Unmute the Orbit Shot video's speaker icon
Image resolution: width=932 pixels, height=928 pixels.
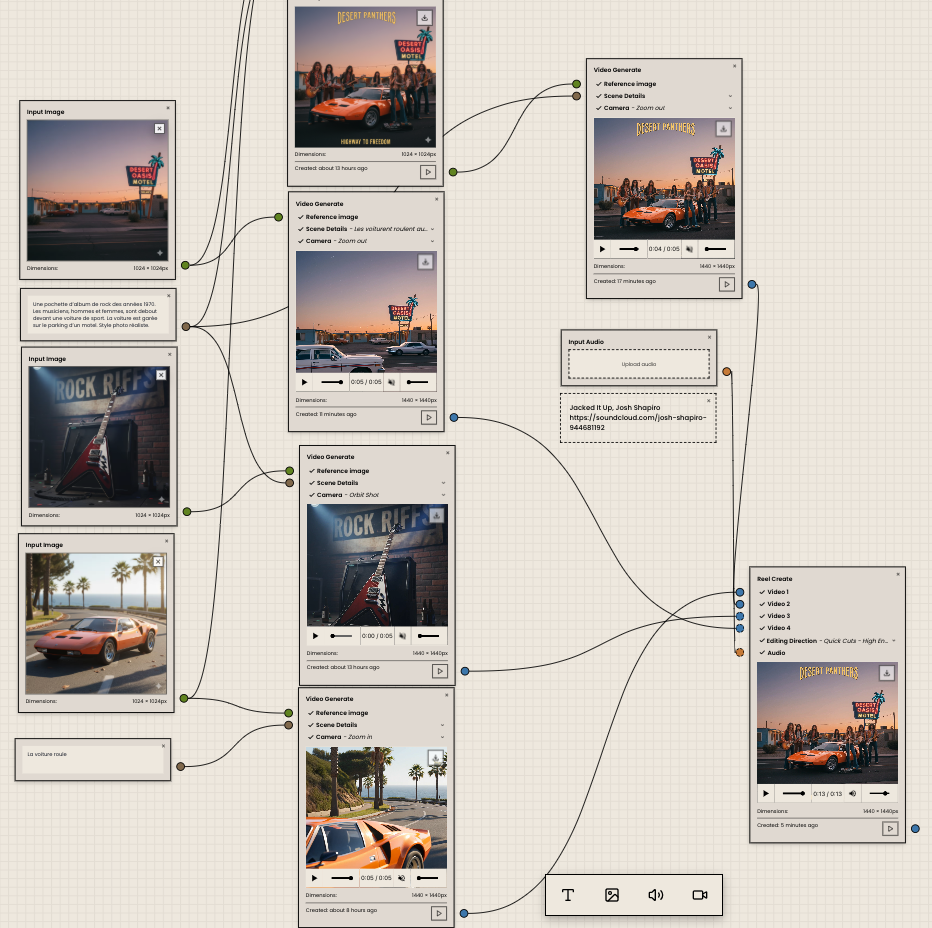(402, 635)
